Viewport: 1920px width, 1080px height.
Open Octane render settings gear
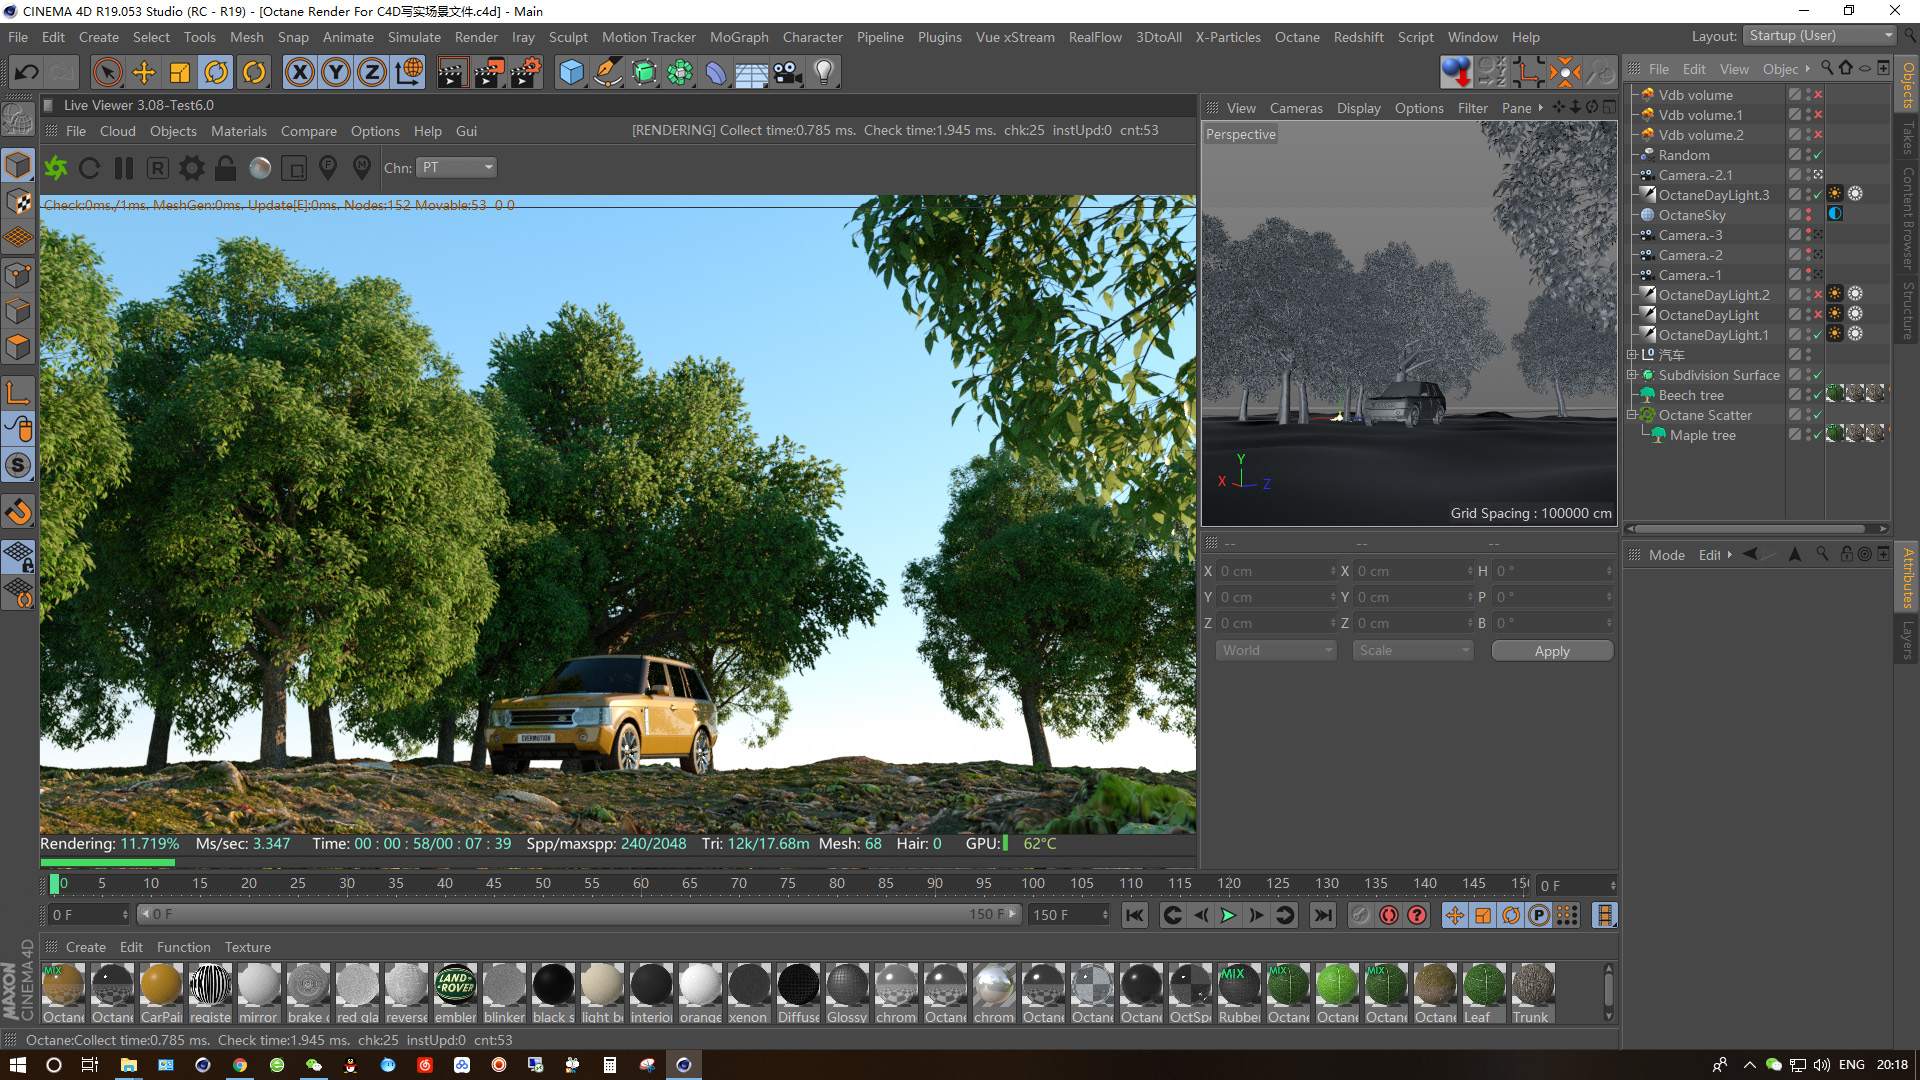(192, 168)
